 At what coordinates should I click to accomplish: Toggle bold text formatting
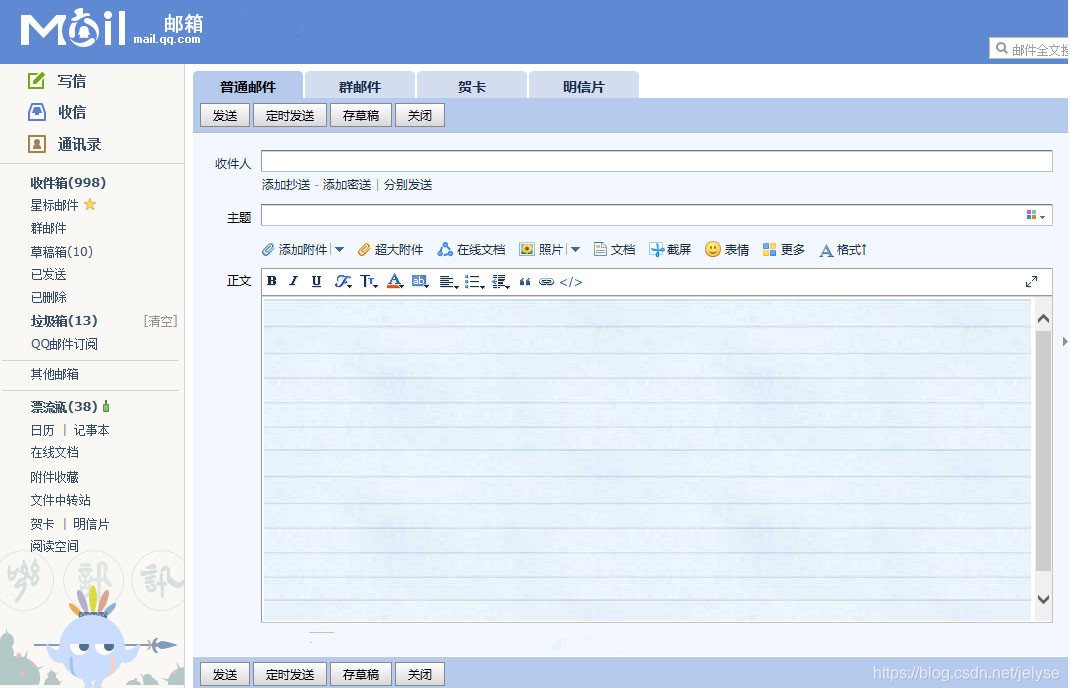(270, 282)
